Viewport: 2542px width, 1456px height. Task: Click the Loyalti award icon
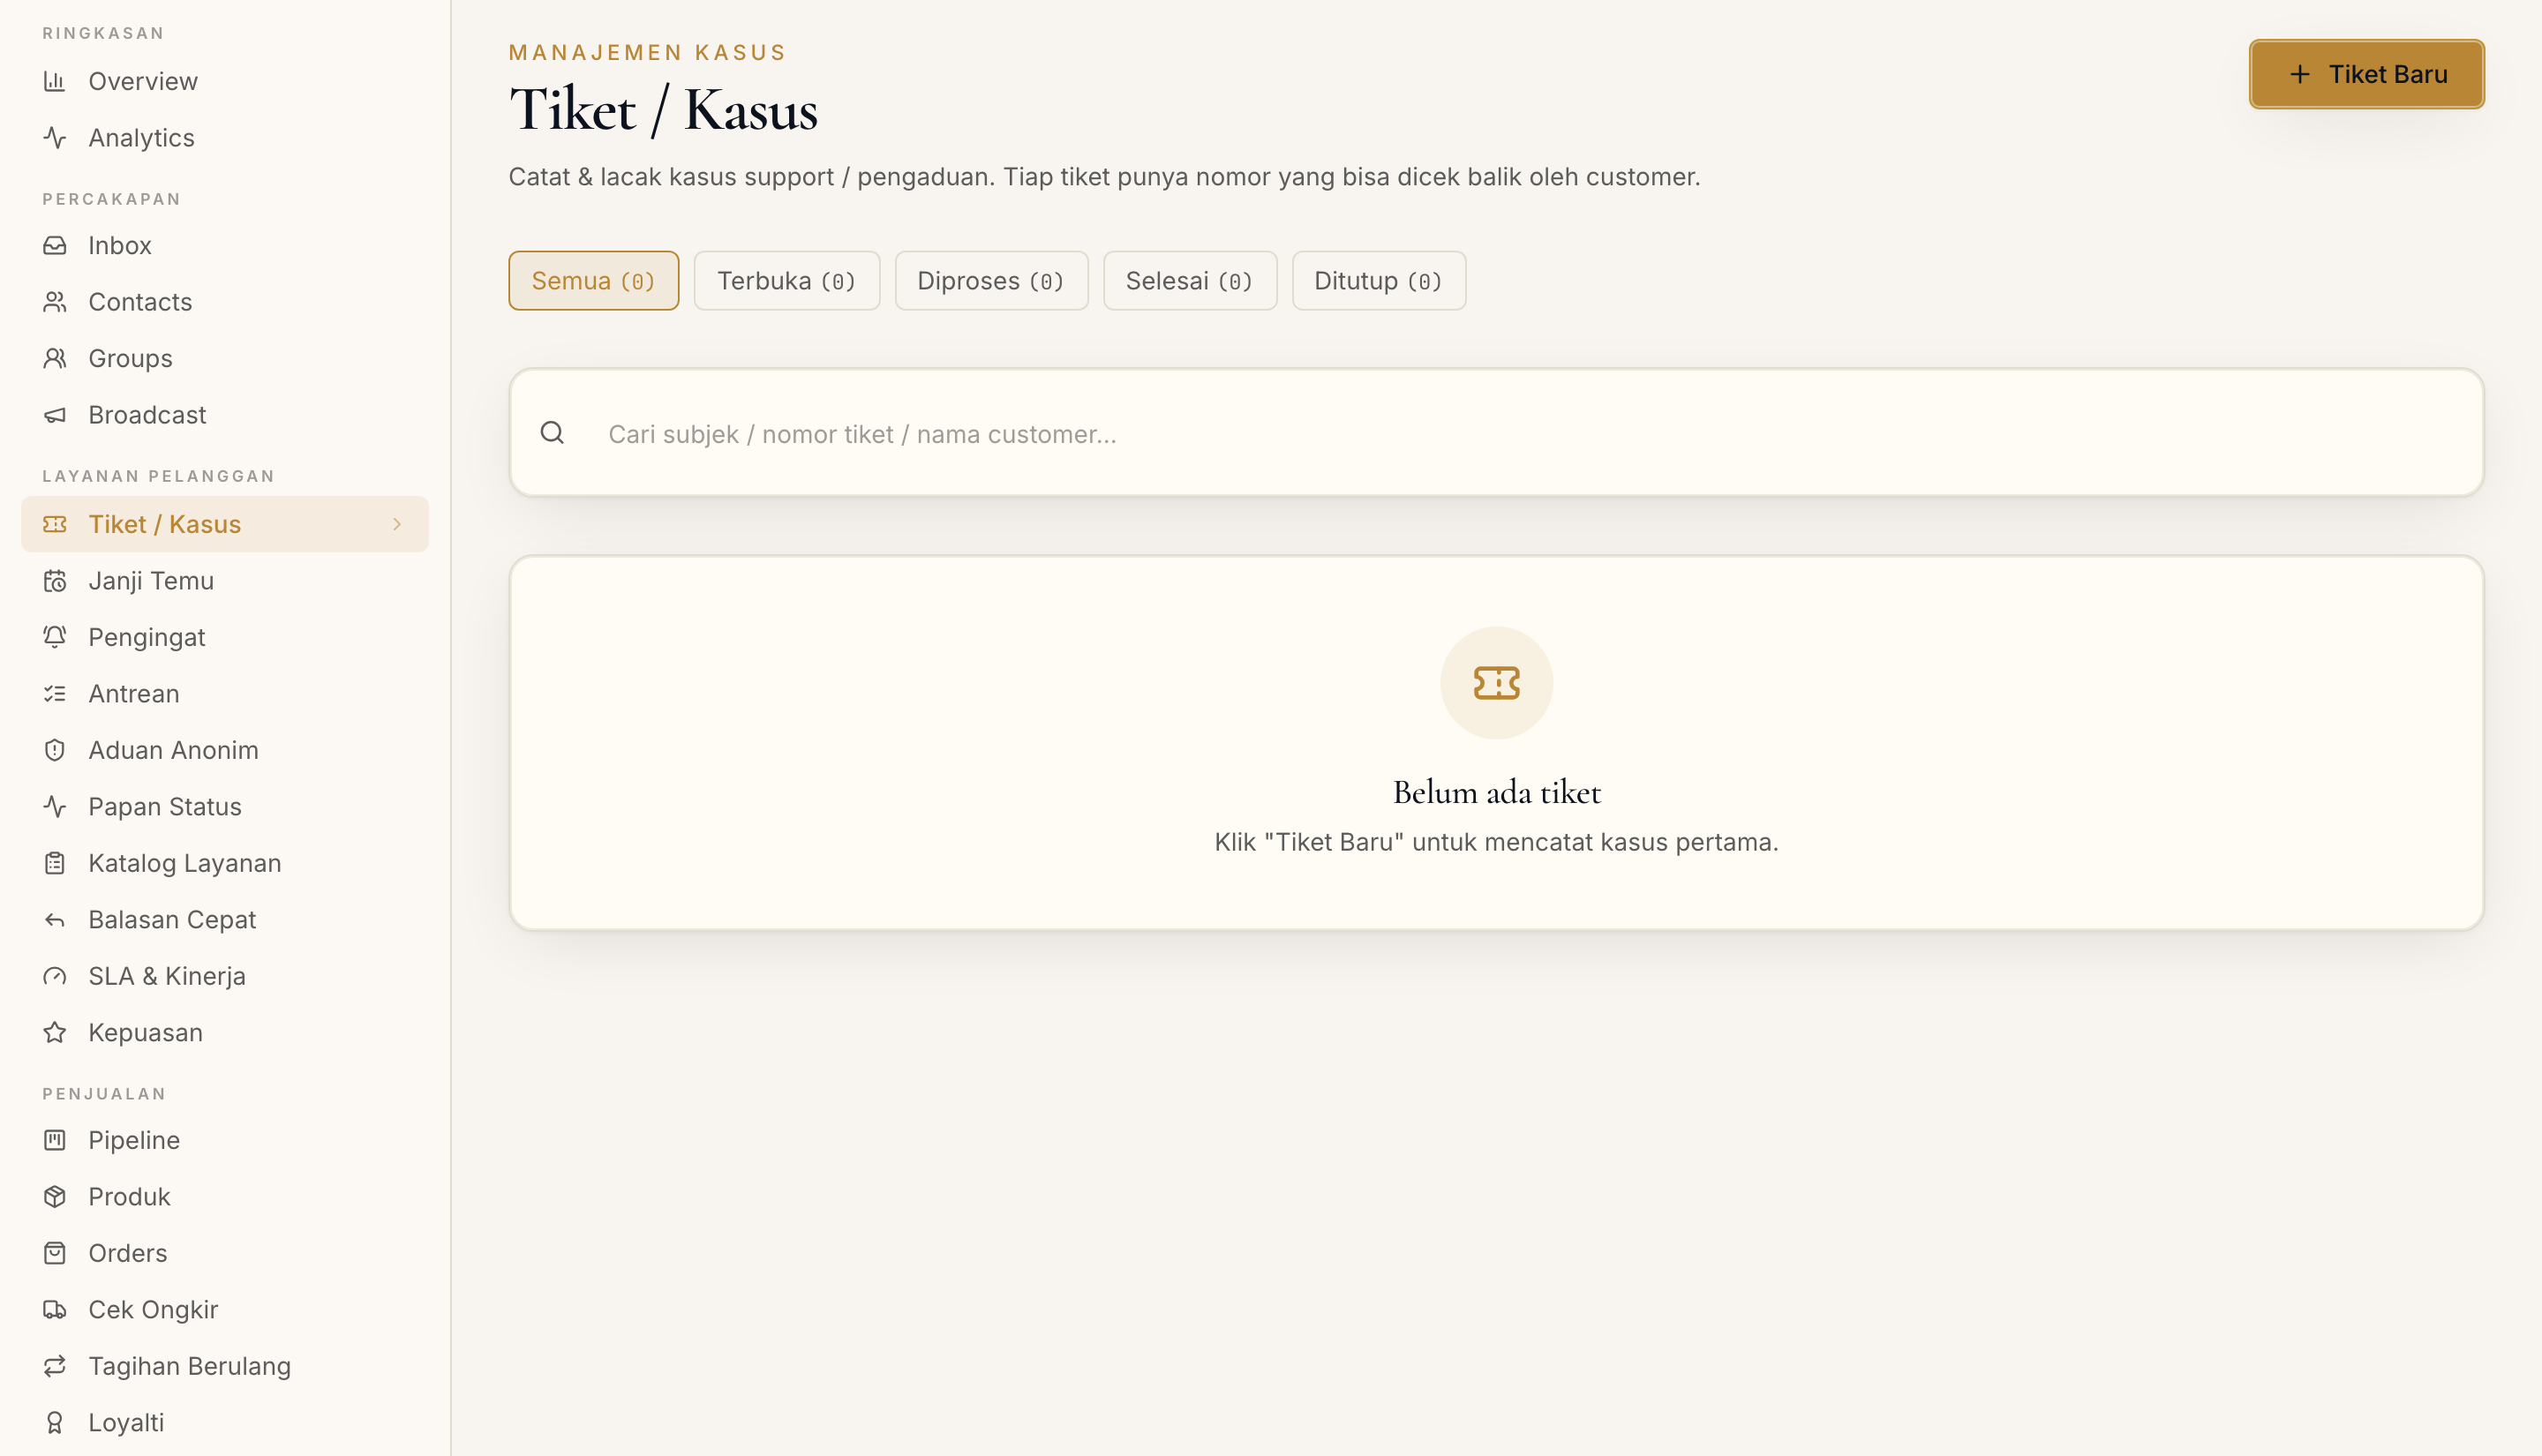(x=55, y=1423)
